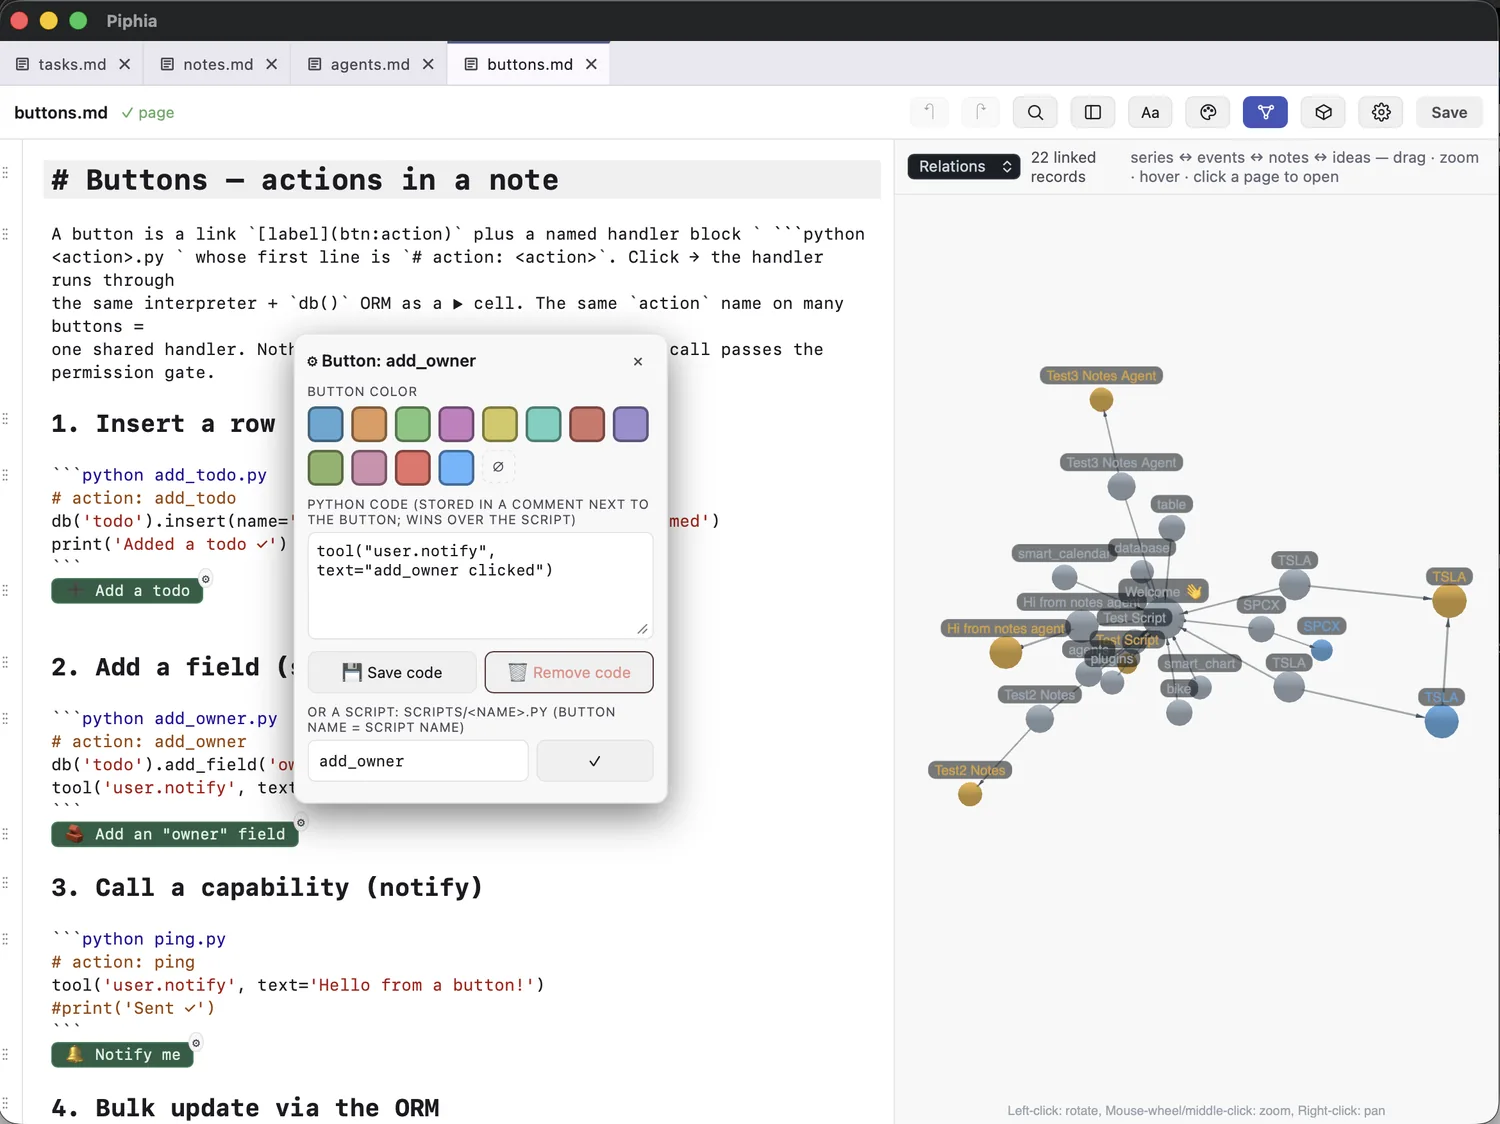Run the Add an "owner" field button
This screenshot has height=1124, width=1500.
175,834
